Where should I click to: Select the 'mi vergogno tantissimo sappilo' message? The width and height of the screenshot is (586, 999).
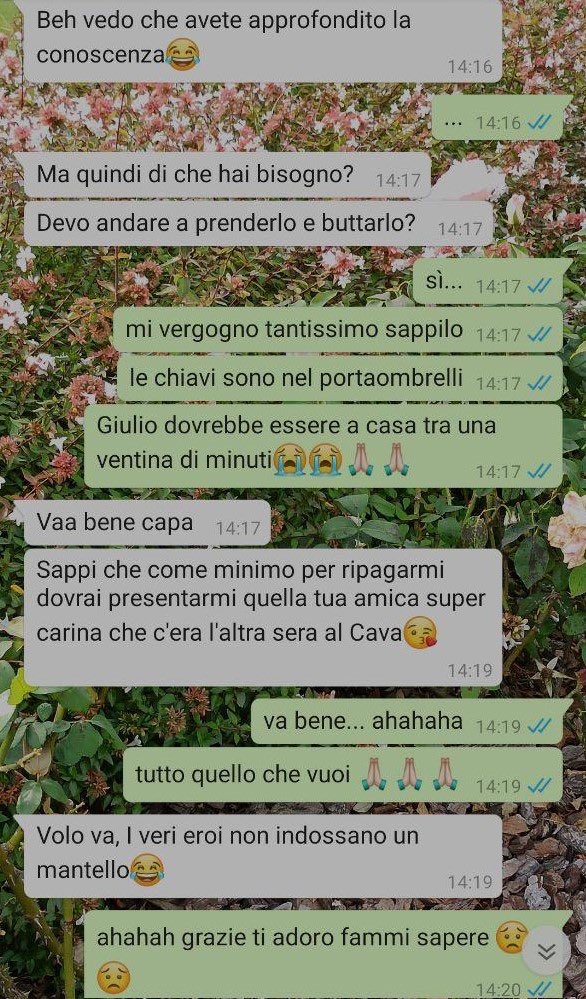(x=338, y=330)
